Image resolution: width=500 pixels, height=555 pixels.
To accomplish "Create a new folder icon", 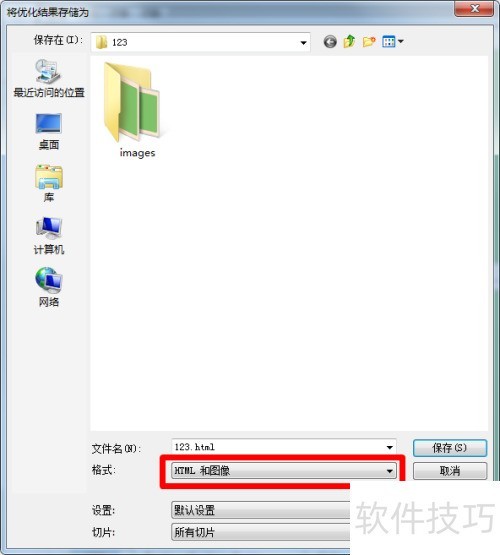I will pos(369,42).
